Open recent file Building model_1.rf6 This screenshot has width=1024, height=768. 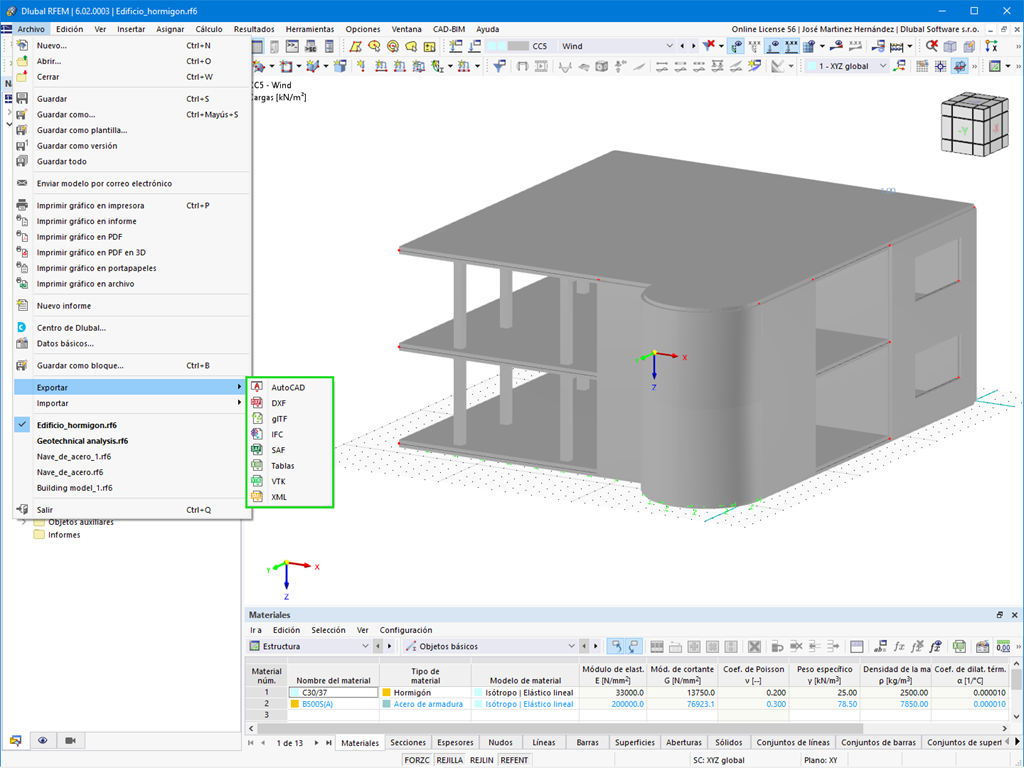(74, 488)
